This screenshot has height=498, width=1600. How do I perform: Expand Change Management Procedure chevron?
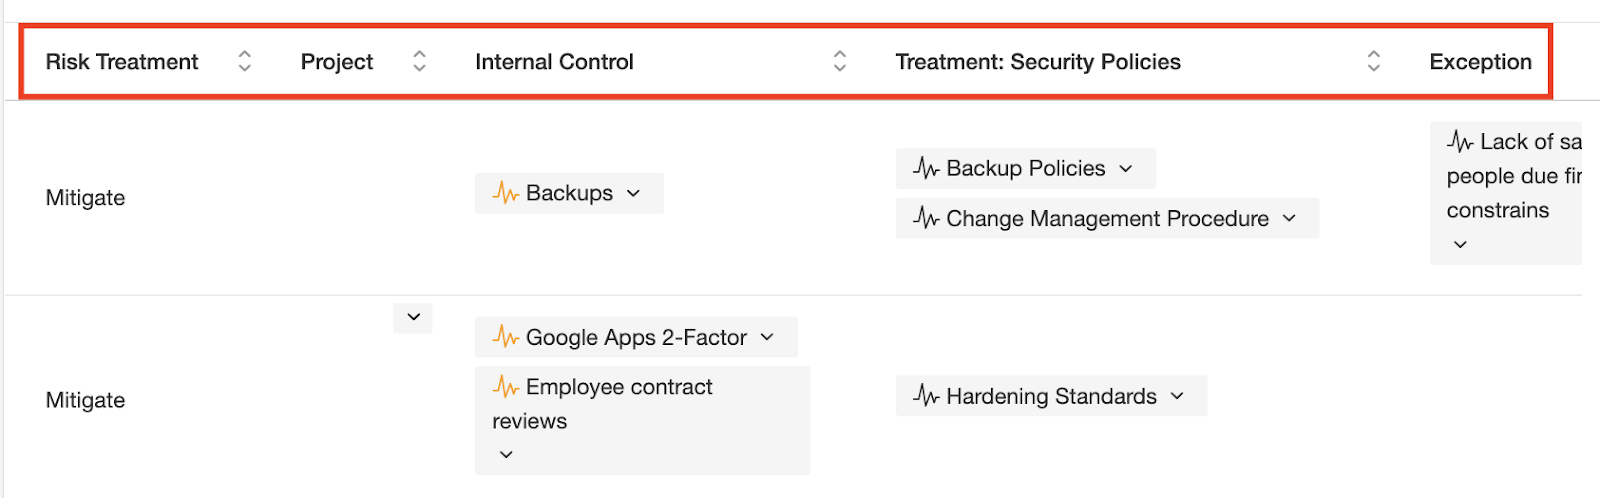(x=1289, y=218)
